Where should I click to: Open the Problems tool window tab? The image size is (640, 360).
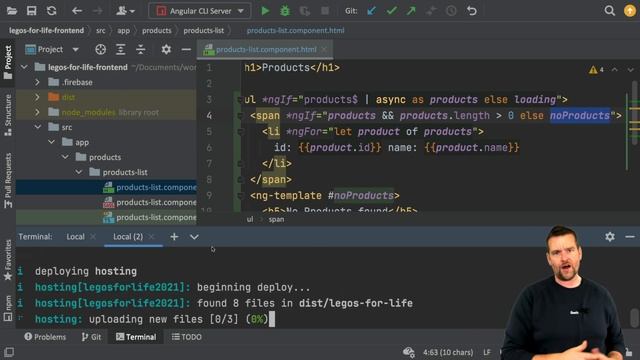point(45,337)
